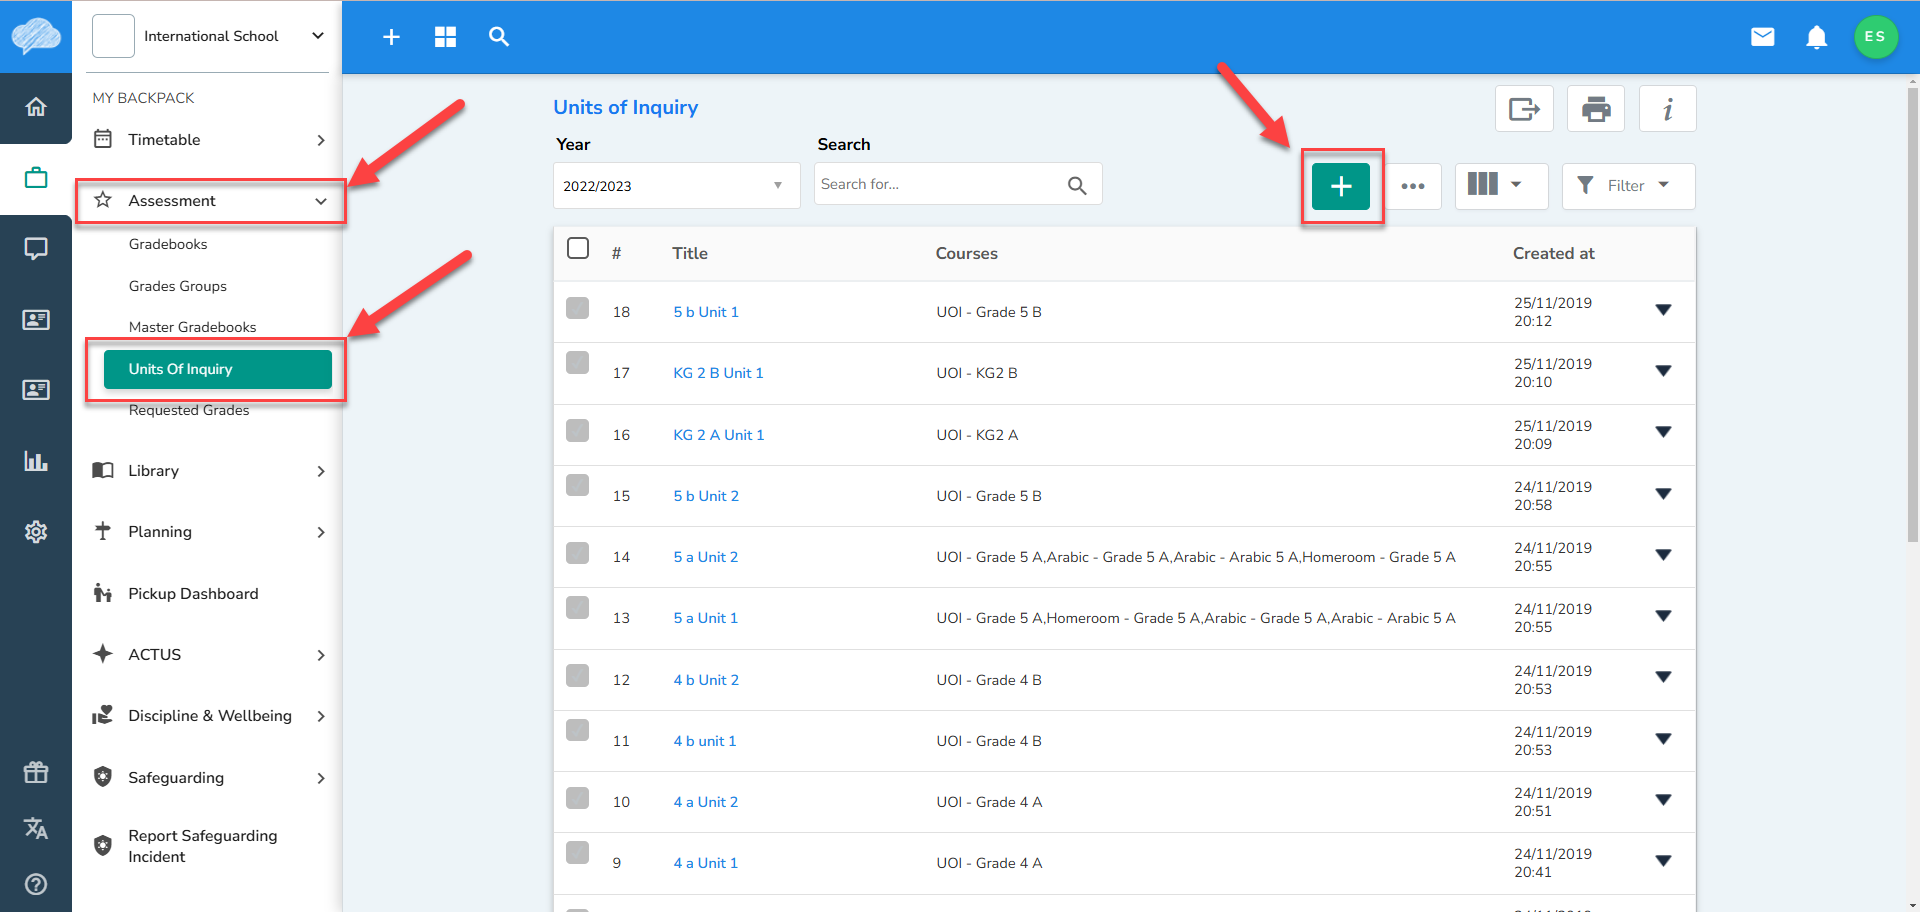Viewport: 1920px width, 912px height.
Task: Open Grades Groups submenu item
Action: 178,286
